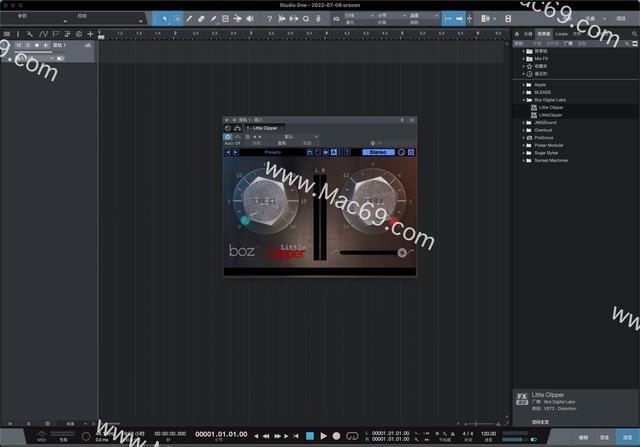The width and height of the screenshot is (640, 447).
Task: Open the plugin settings gear icon
Action: click(x=372, y=143)
